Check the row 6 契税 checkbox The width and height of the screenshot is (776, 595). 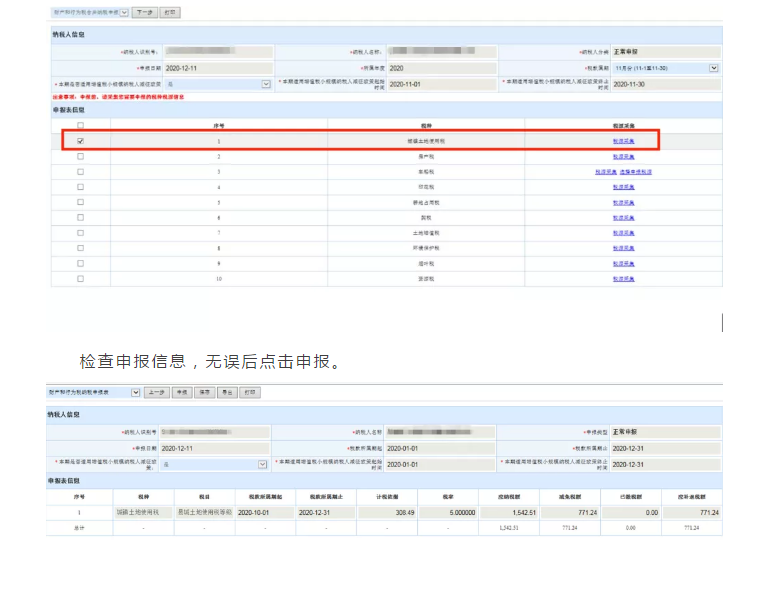(81, 217)
